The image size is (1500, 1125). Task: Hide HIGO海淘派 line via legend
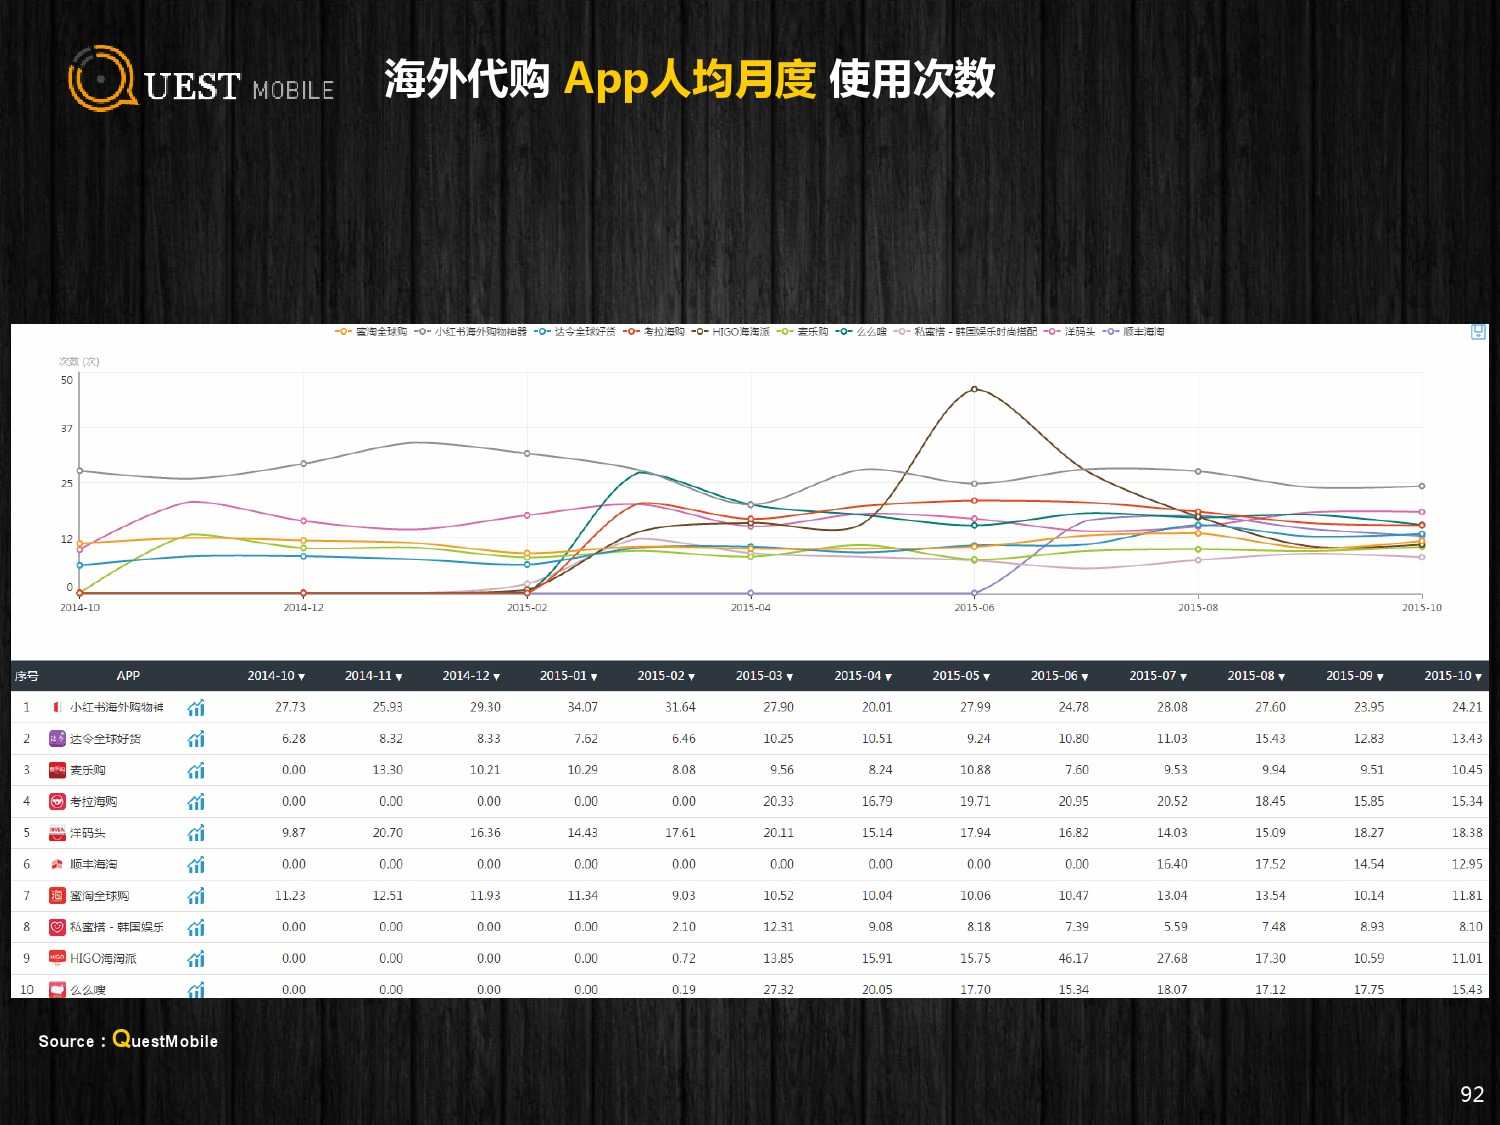pyautogui.click(x=731, y=332)
